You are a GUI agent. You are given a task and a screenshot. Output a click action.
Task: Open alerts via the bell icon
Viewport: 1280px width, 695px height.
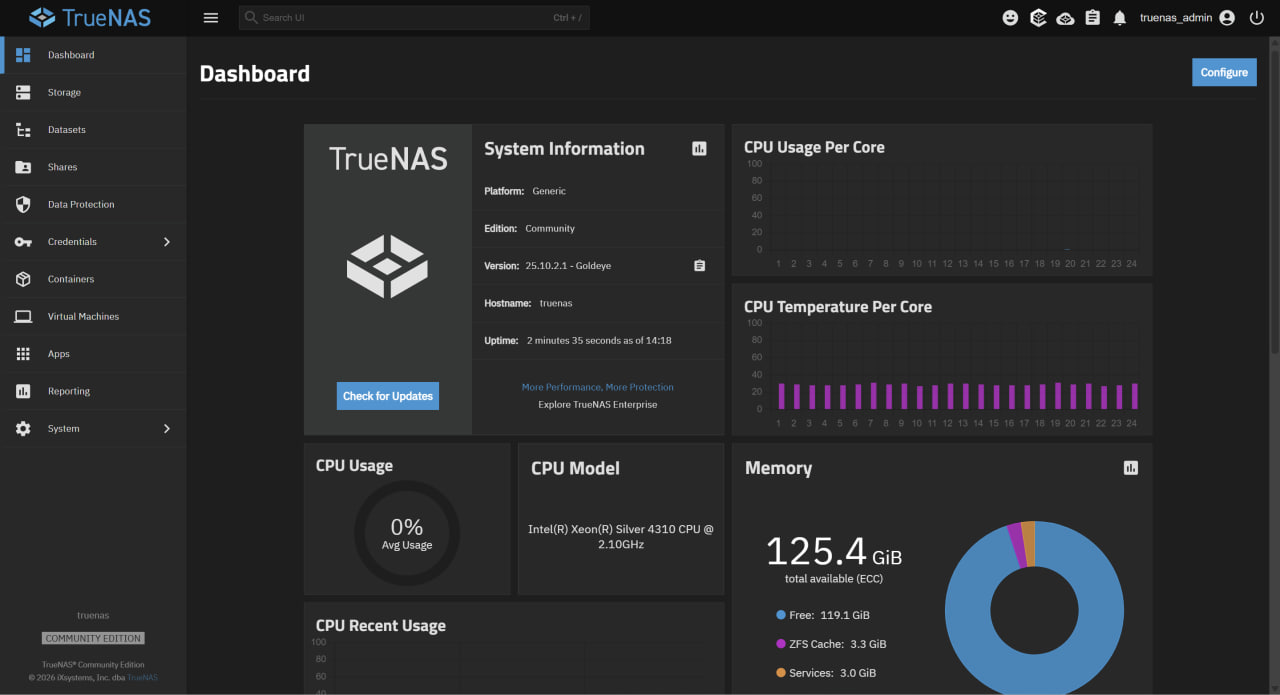click(1119, 17)
